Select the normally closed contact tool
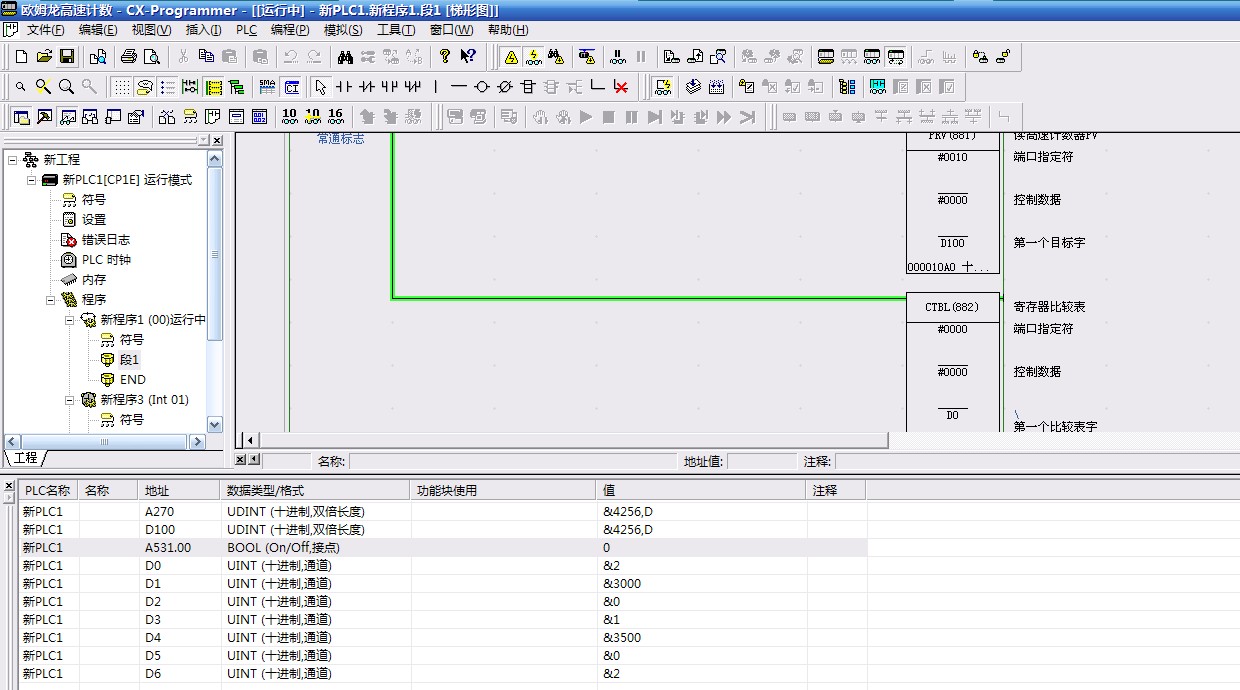 point(367,87)
